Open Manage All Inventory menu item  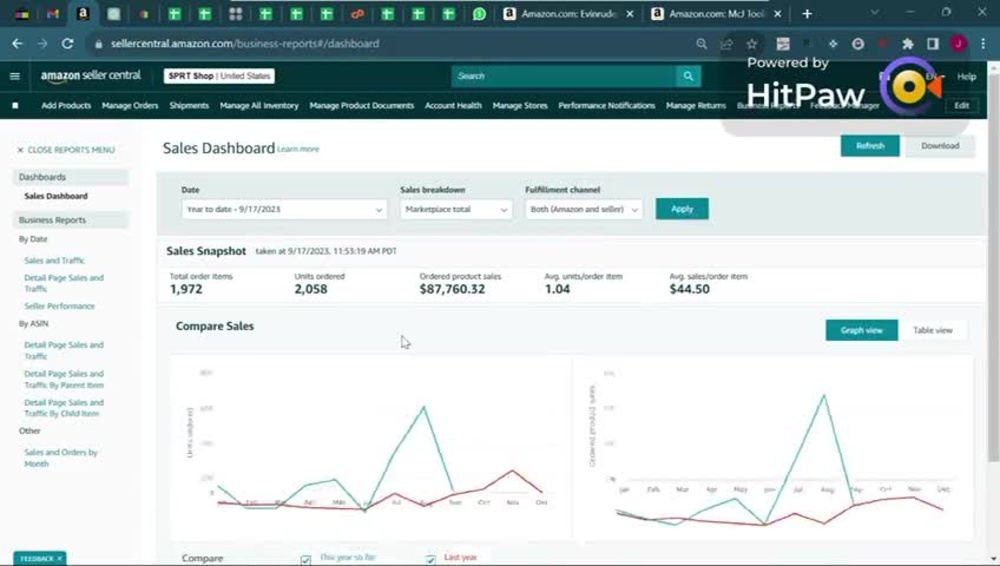259,106
